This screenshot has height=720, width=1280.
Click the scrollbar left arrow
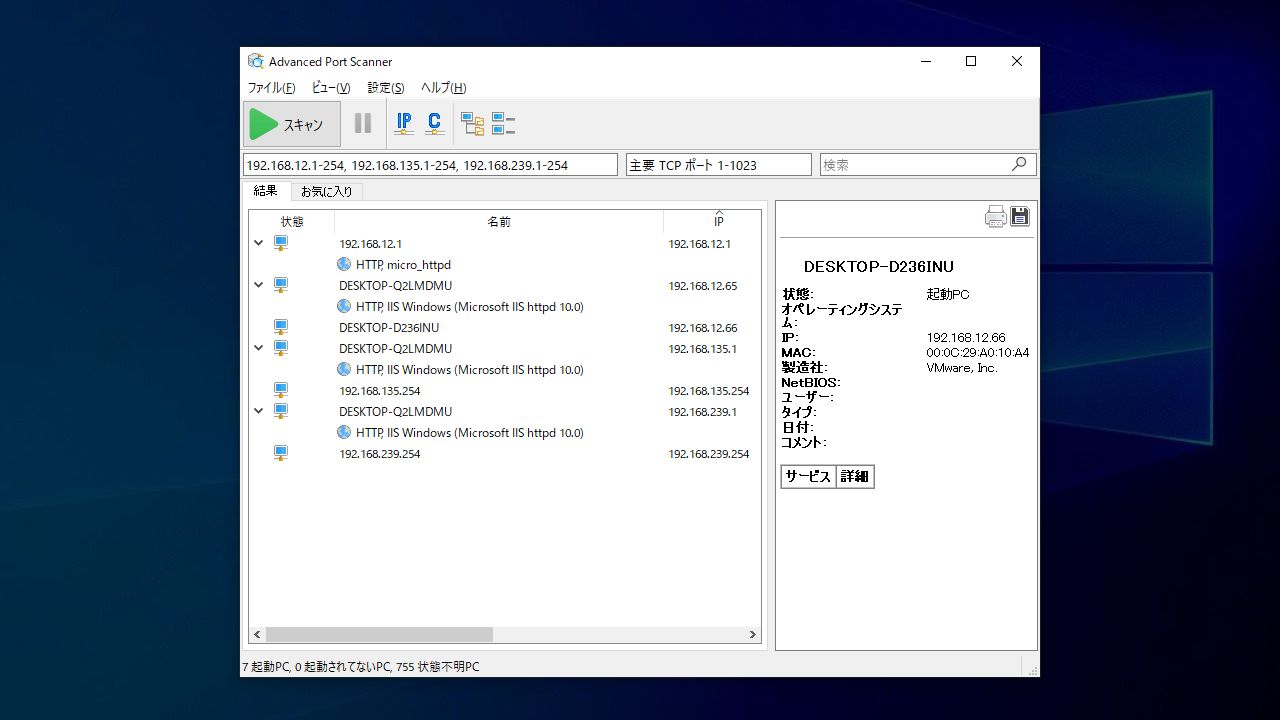pos(257,634)
